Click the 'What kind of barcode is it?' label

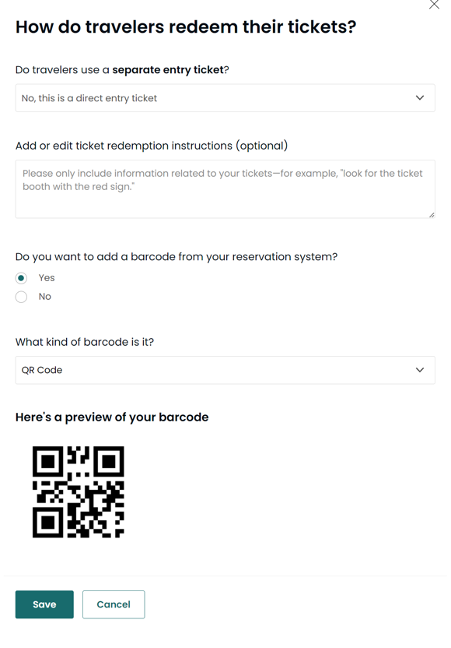pyautogui.click(x=85, y=342)
